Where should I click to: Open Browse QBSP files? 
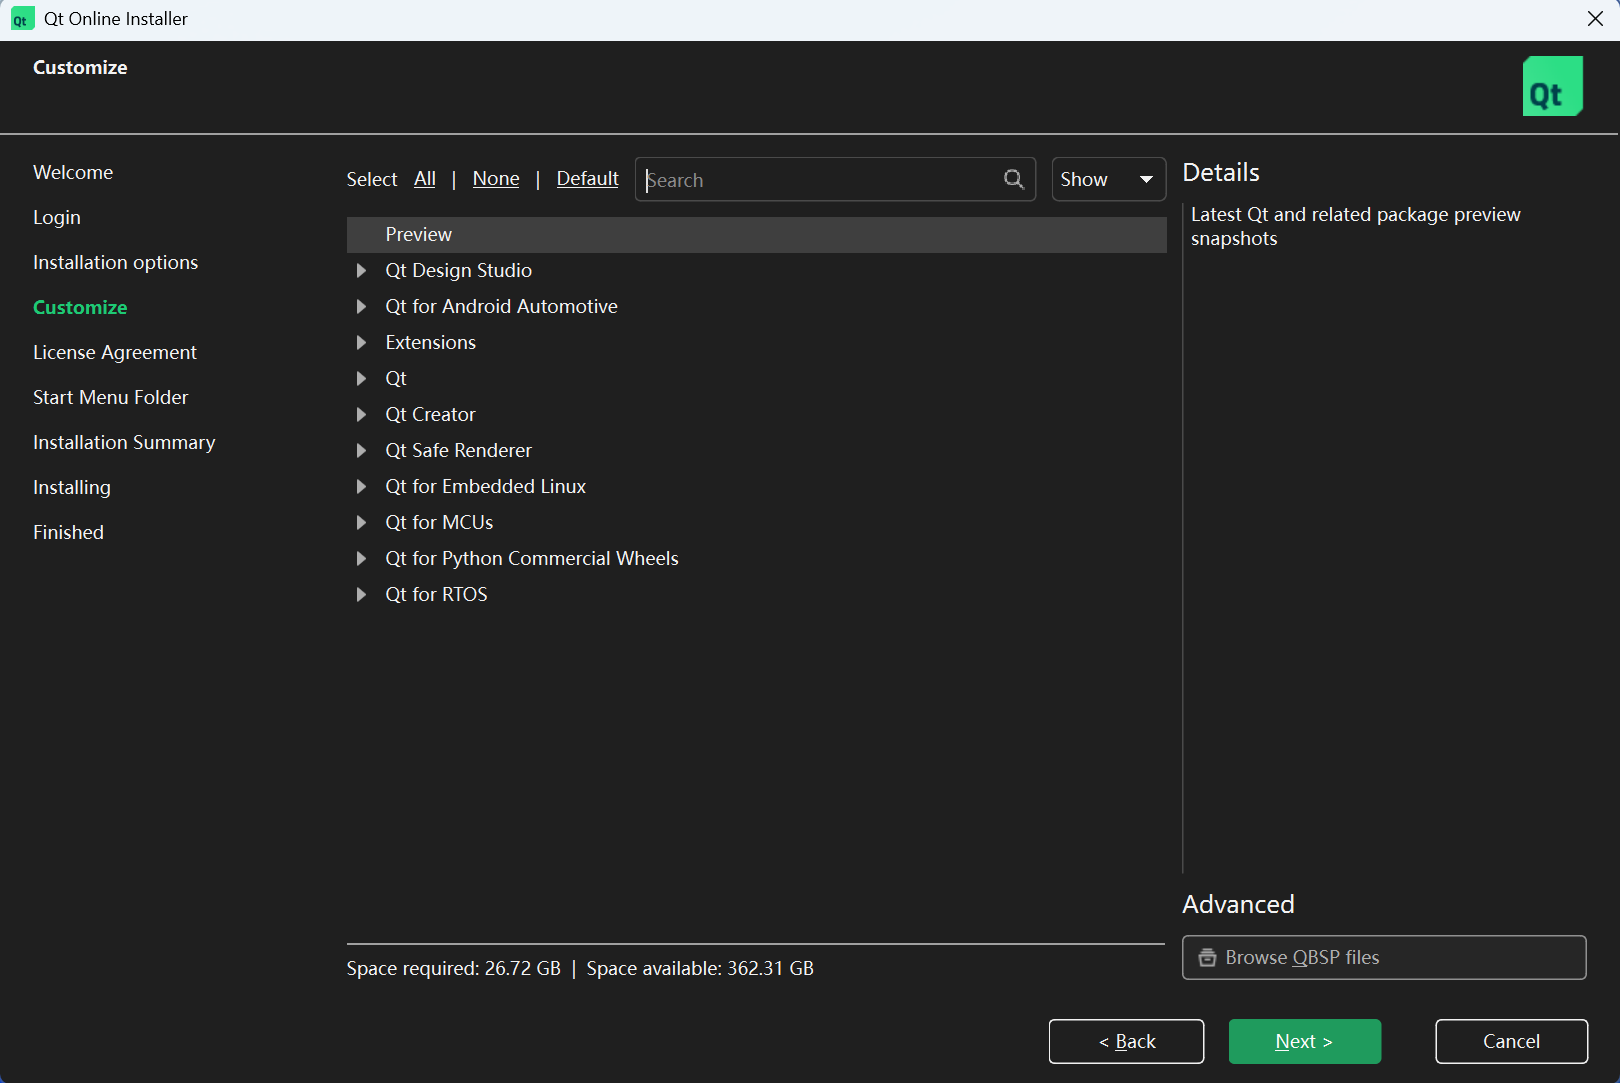1384,957
